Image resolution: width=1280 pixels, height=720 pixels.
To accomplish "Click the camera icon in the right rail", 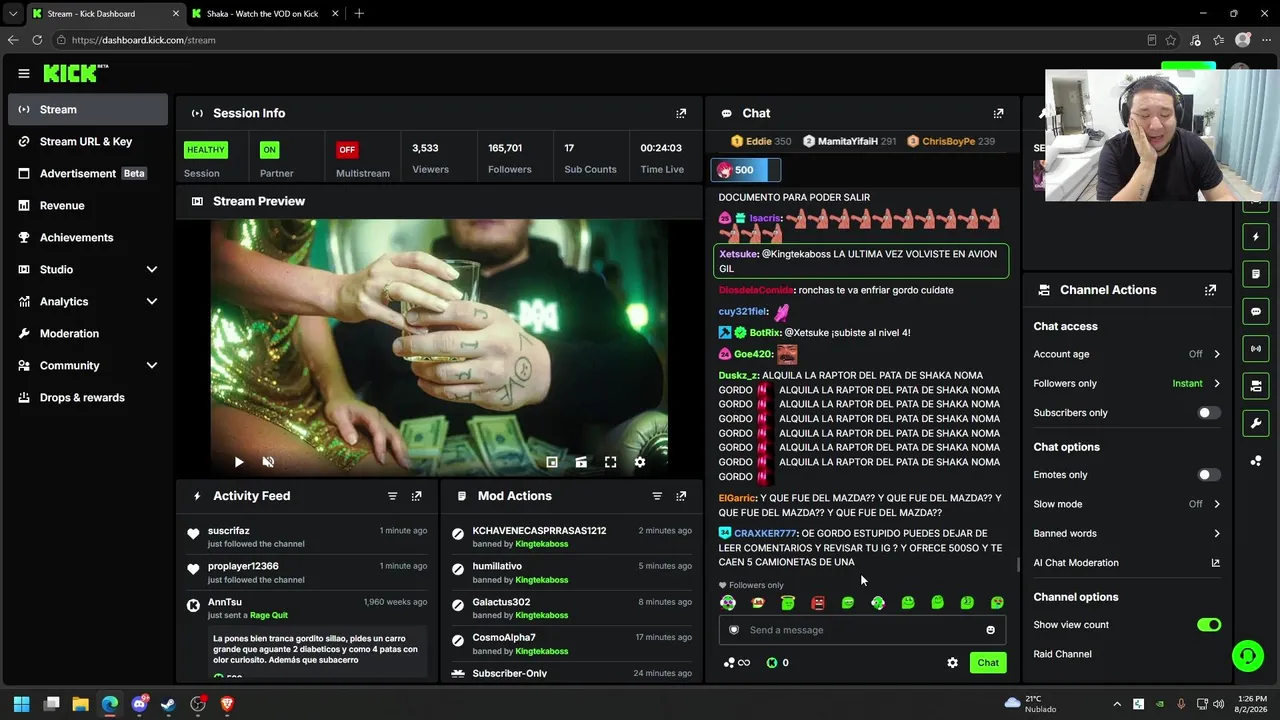I will point(1256,385).
